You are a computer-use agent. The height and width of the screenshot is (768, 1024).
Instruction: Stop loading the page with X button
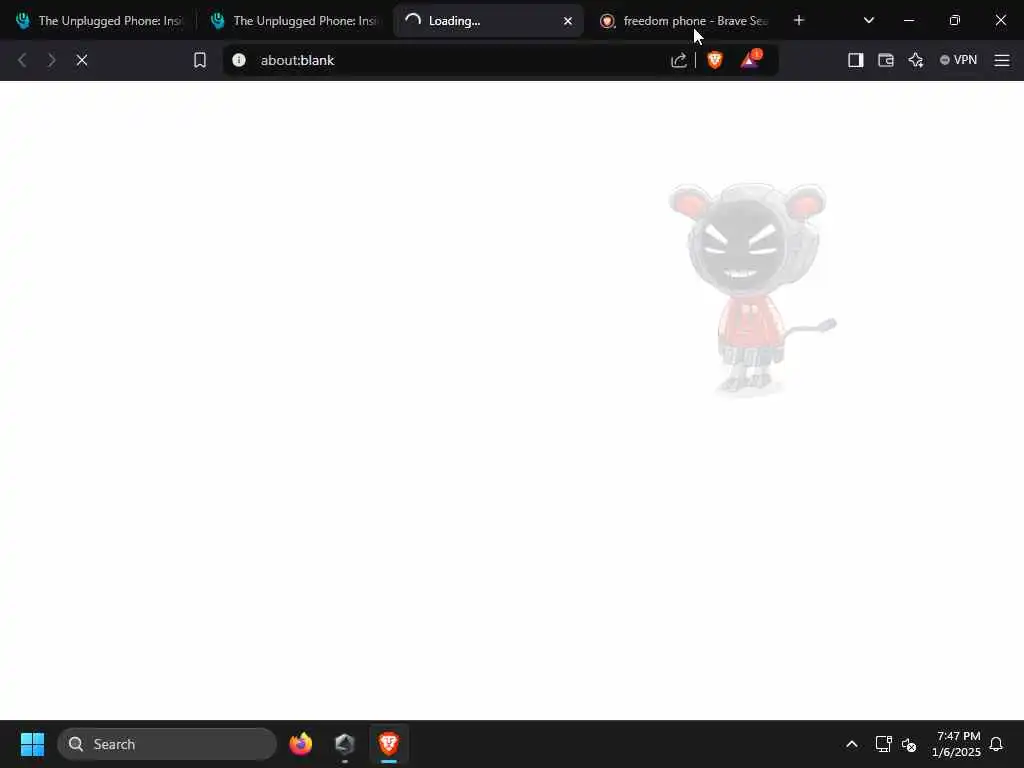[82, 60]
